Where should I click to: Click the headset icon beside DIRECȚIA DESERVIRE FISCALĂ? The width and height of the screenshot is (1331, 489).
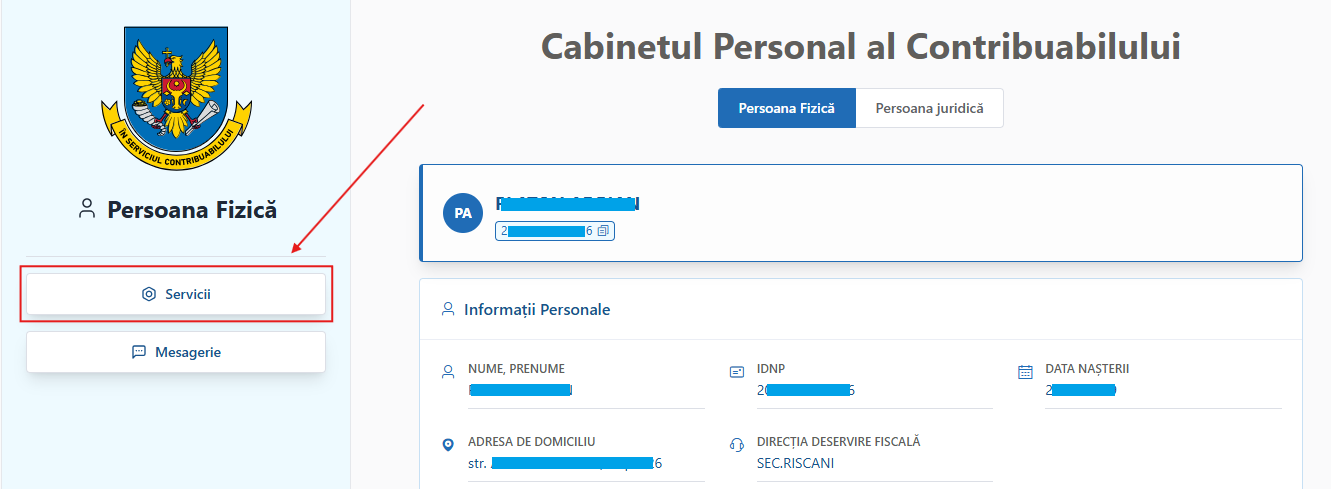[737, 444]
